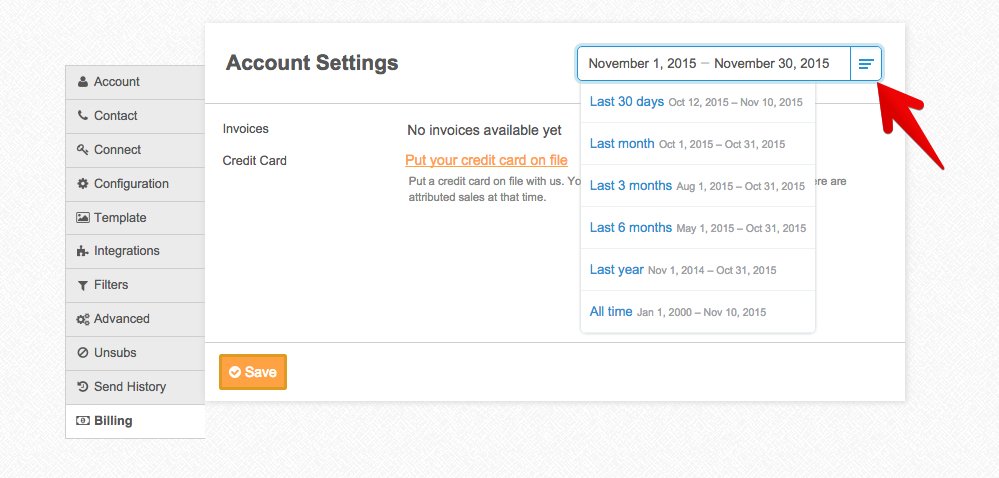
Task: Click the Template image icon
Action: coord(83,218)
